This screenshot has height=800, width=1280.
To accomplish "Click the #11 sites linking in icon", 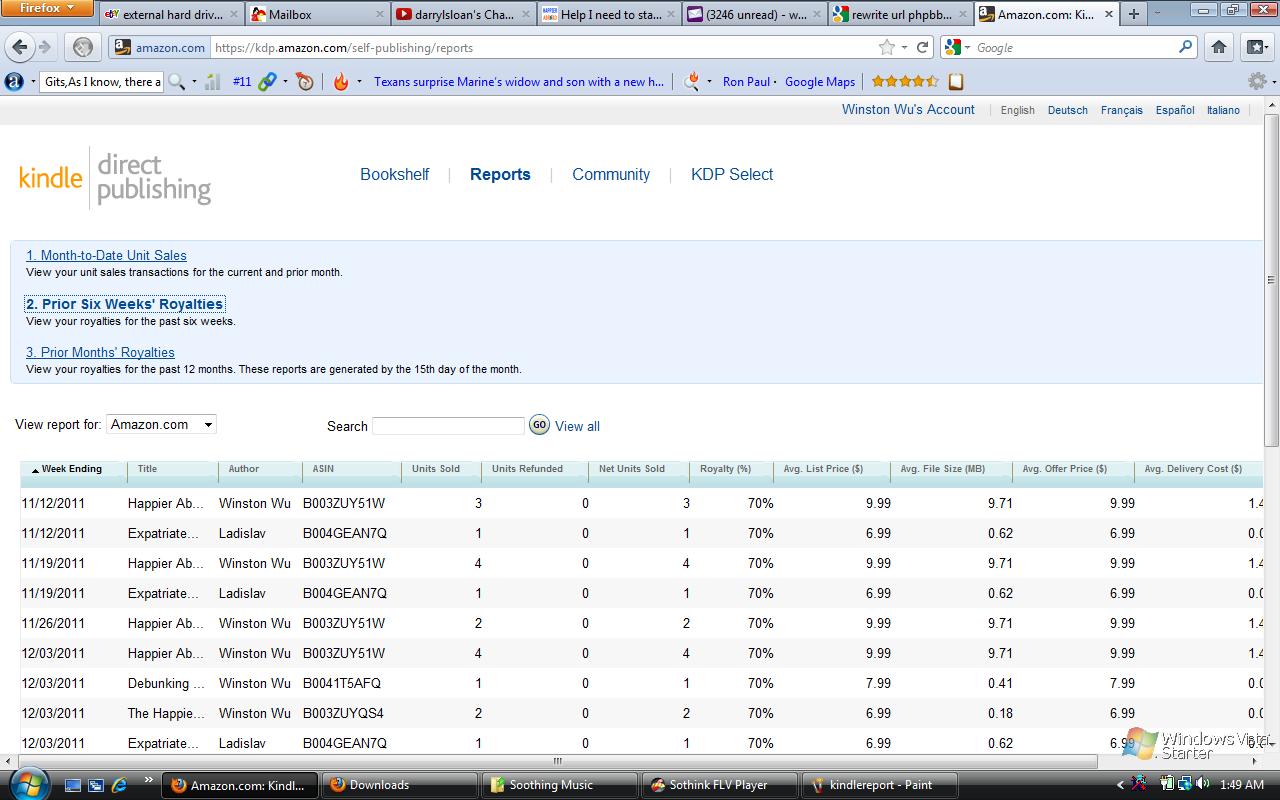I will pos(267,82).
